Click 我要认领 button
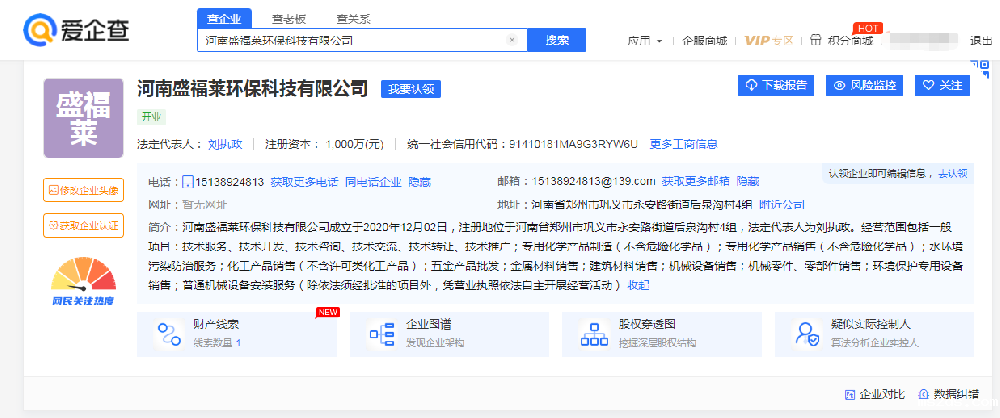The height and width of the screenshot is (418, 1000). click(411, 89)
